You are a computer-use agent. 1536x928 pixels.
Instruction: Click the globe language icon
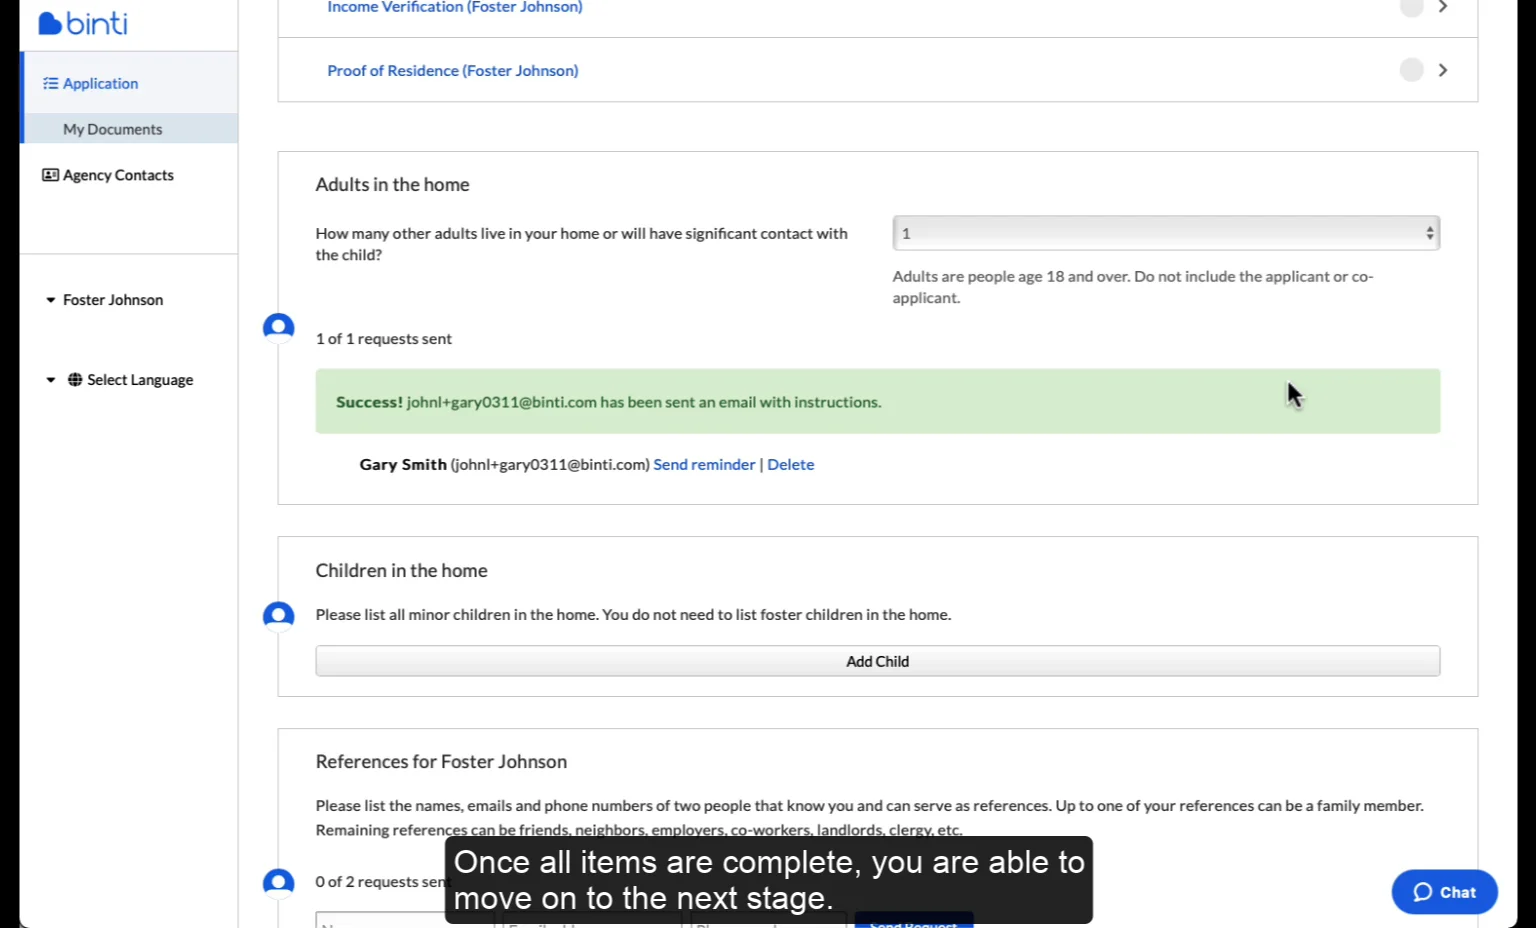75,380
